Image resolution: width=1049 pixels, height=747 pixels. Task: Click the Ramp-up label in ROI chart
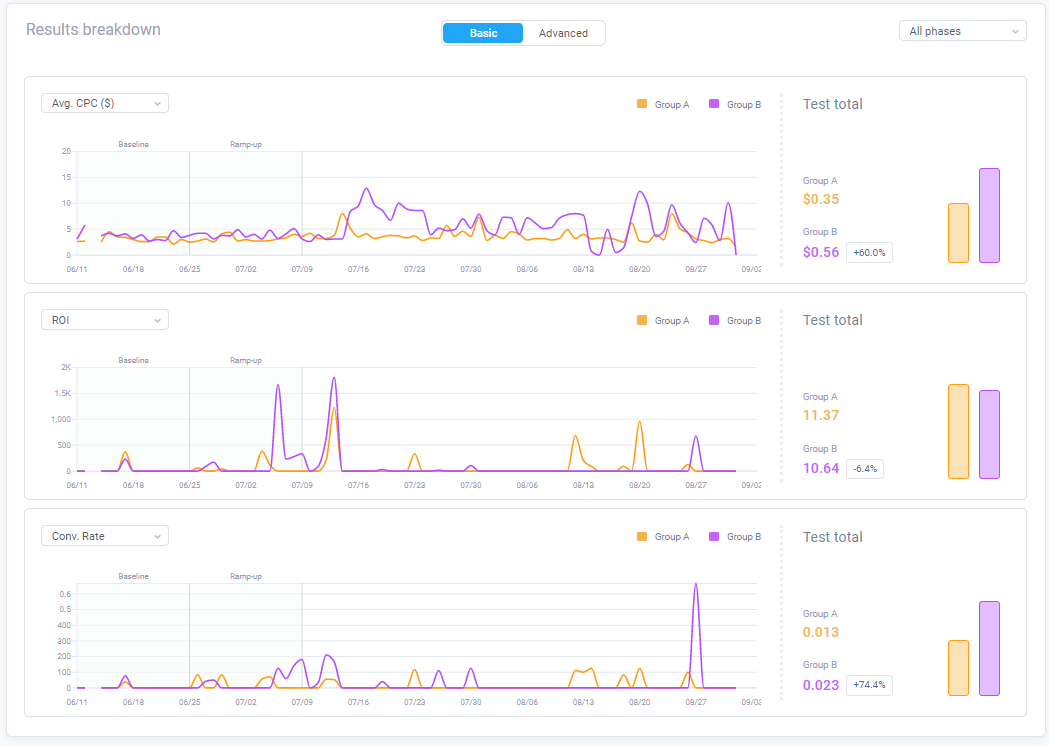click(246, 360)
